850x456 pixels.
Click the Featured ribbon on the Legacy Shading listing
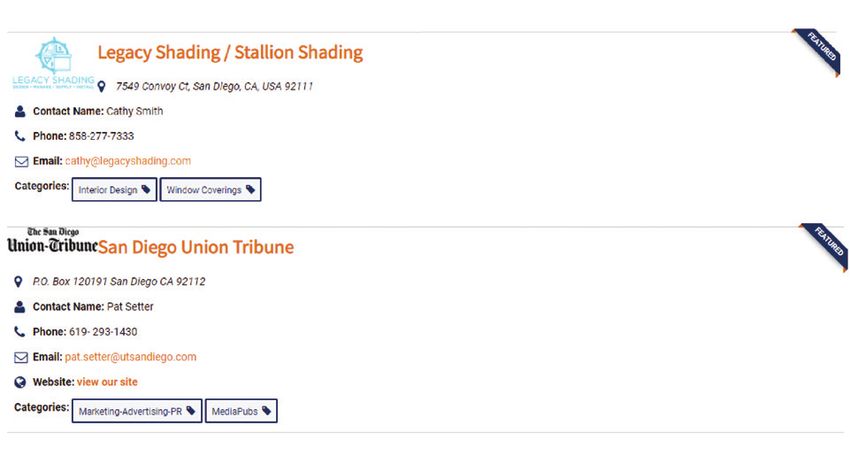click(x=816, y=52)
